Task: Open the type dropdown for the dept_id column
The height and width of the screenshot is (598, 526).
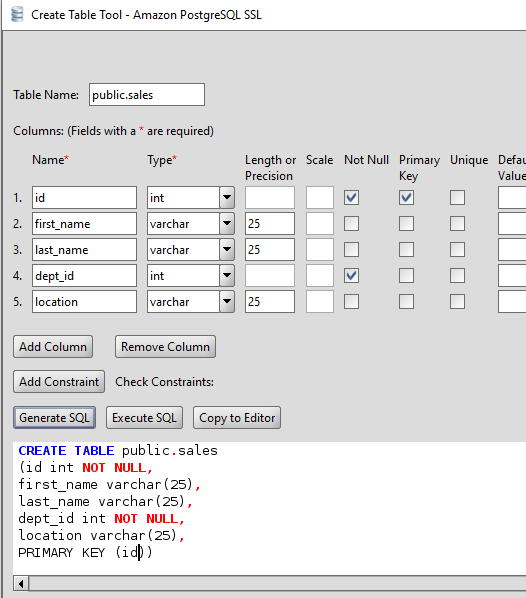Action: click(x=227, y=275)
